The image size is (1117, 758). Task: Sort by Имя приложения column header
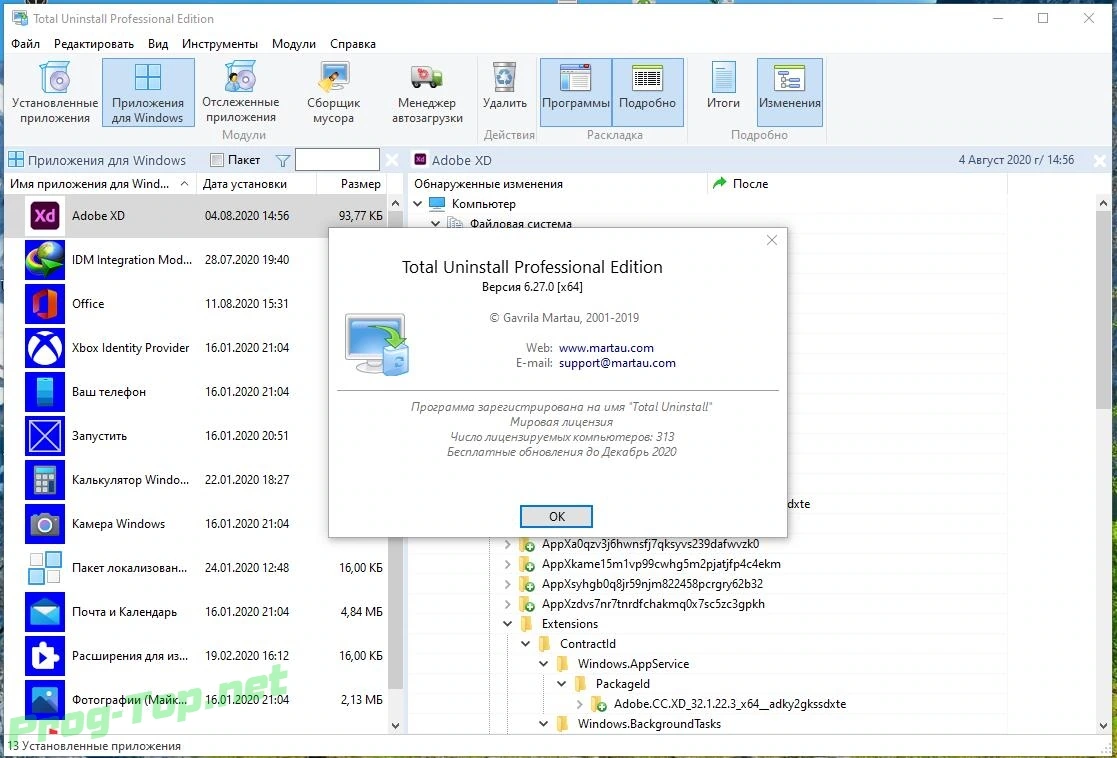click(100, 184)
